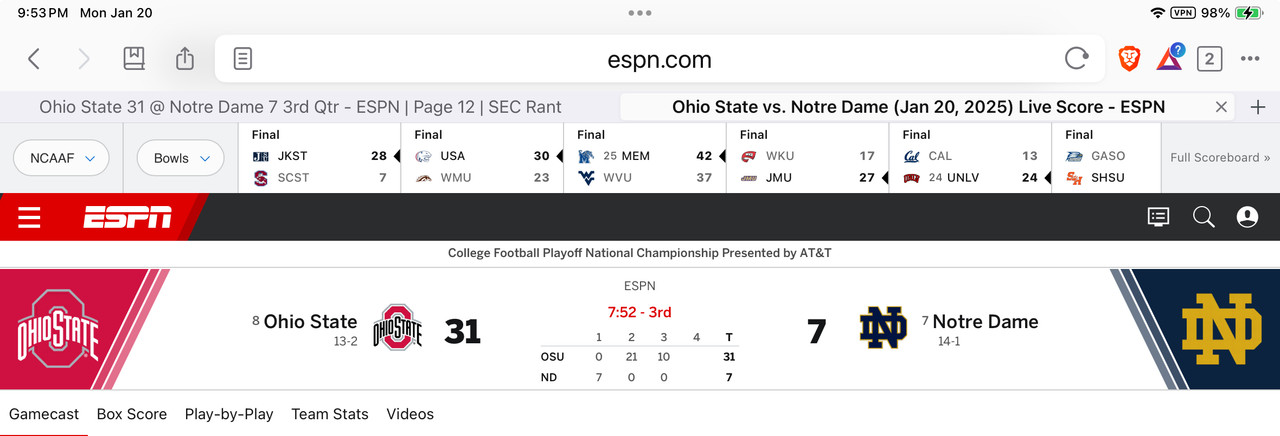Viewport: 1280px width, 436px height.
Task: Open the reader mode page icon
Action: click(x=242, y=59)
